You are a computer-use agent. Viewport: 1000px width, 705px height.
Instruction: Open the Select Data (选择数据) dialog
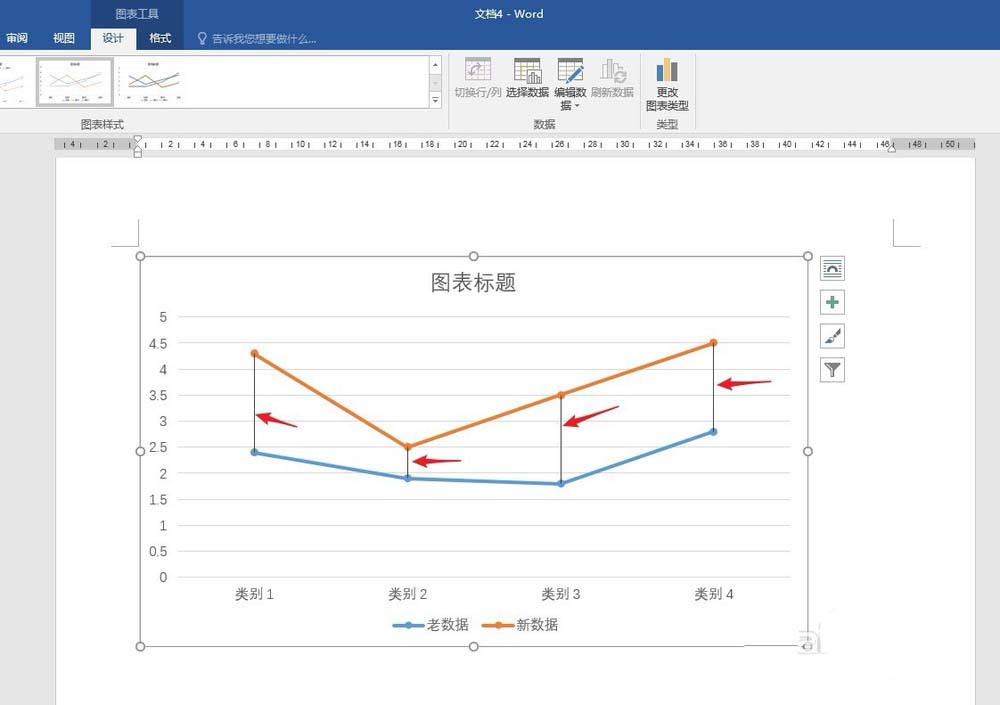tap(528, 78)
